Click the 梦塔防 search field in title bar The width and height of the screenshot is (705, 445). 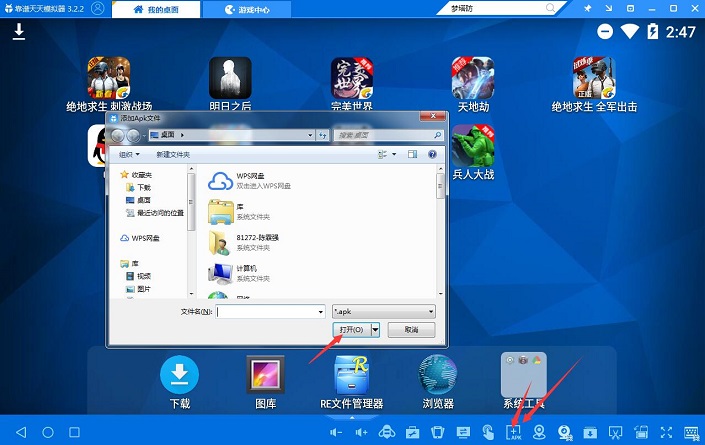[x=500, y=8]
